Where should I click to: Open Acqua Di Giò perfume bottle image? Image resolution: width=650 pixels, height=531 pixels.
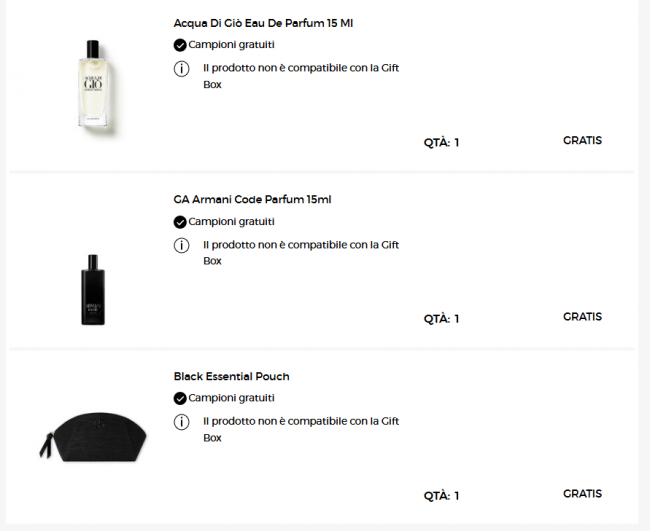click(x=93, y=84)
